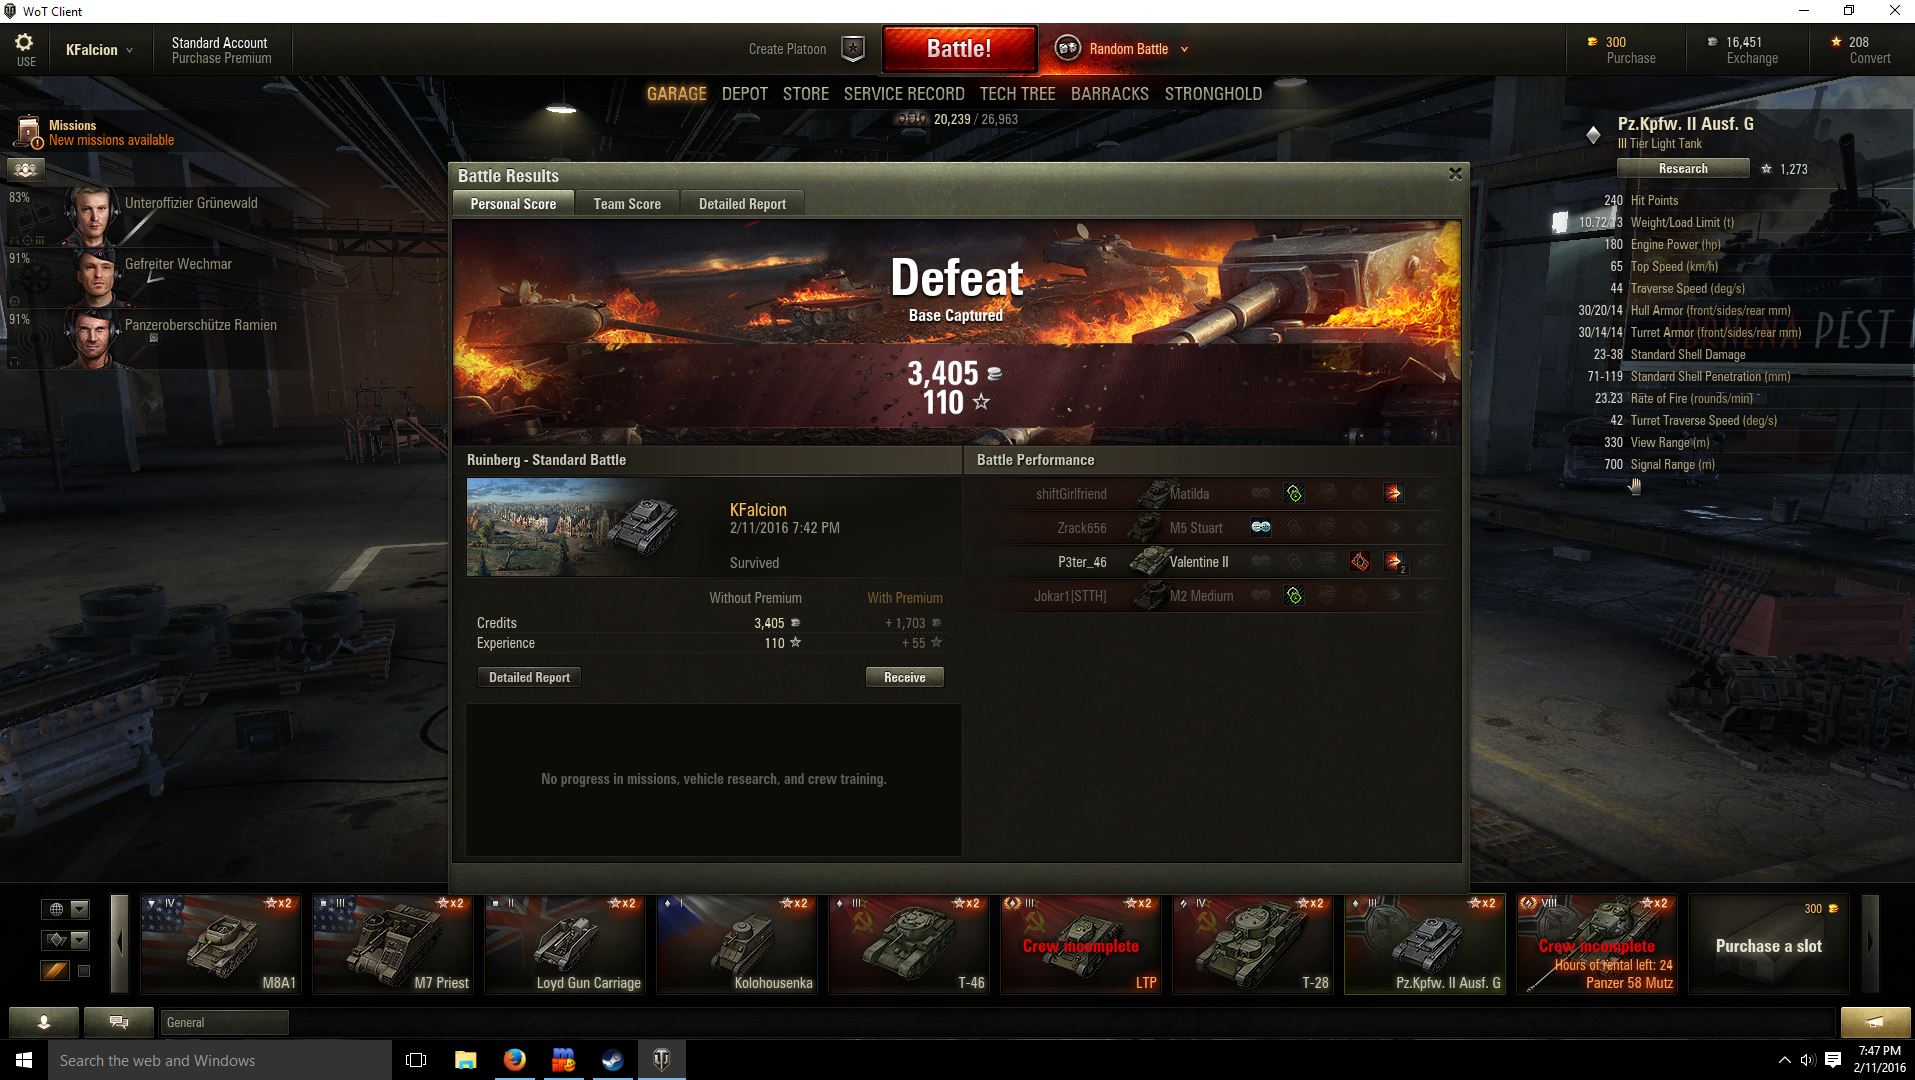1915x1080 pixels.
Task: Expand the vehicle type filter dropdown
Action: [x=80, y=940]
